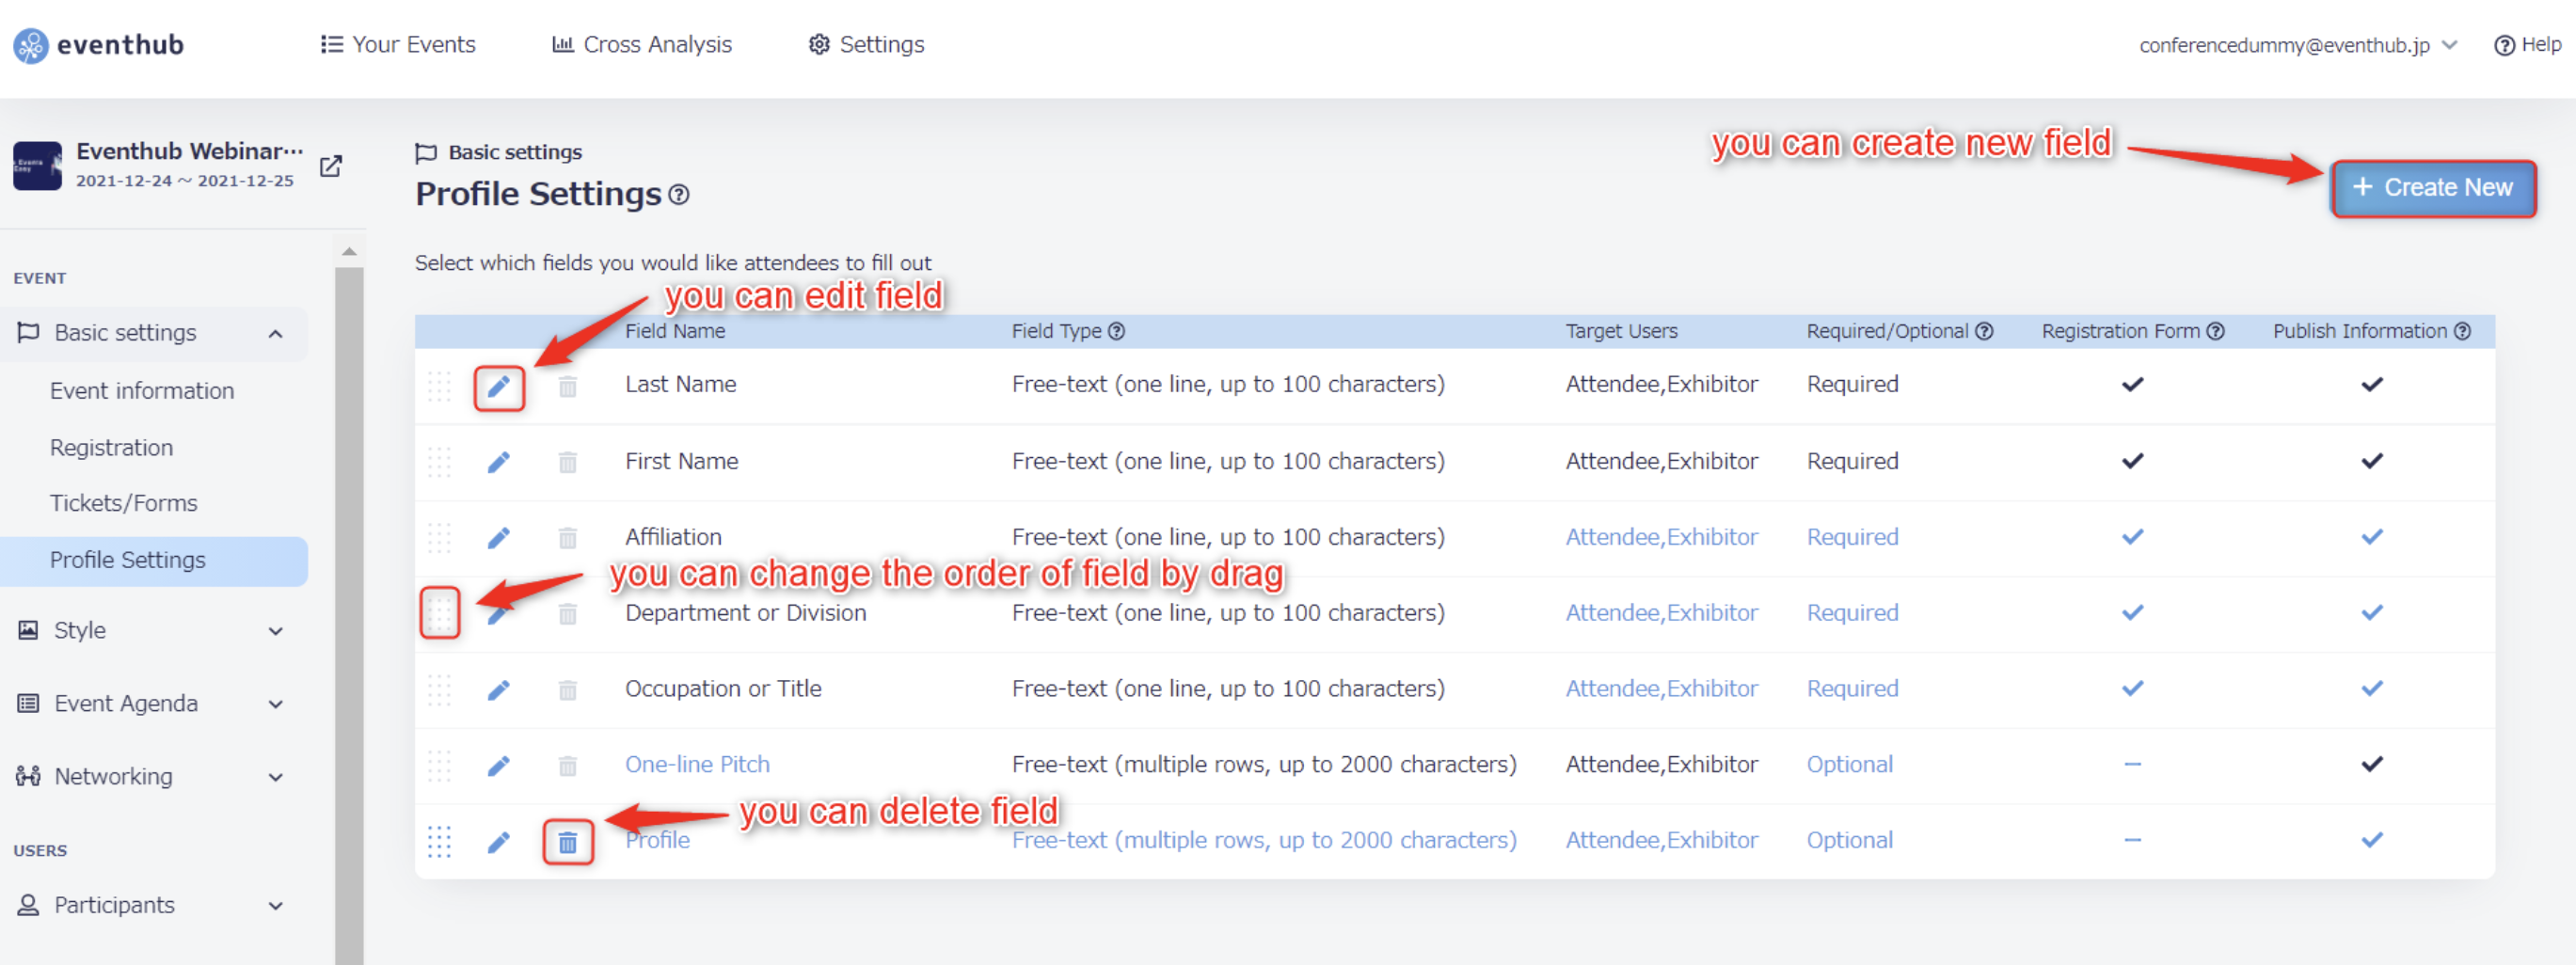Click drag handle for Last Name row
The width and height of the screenshot is (2576, 965).
440,386
